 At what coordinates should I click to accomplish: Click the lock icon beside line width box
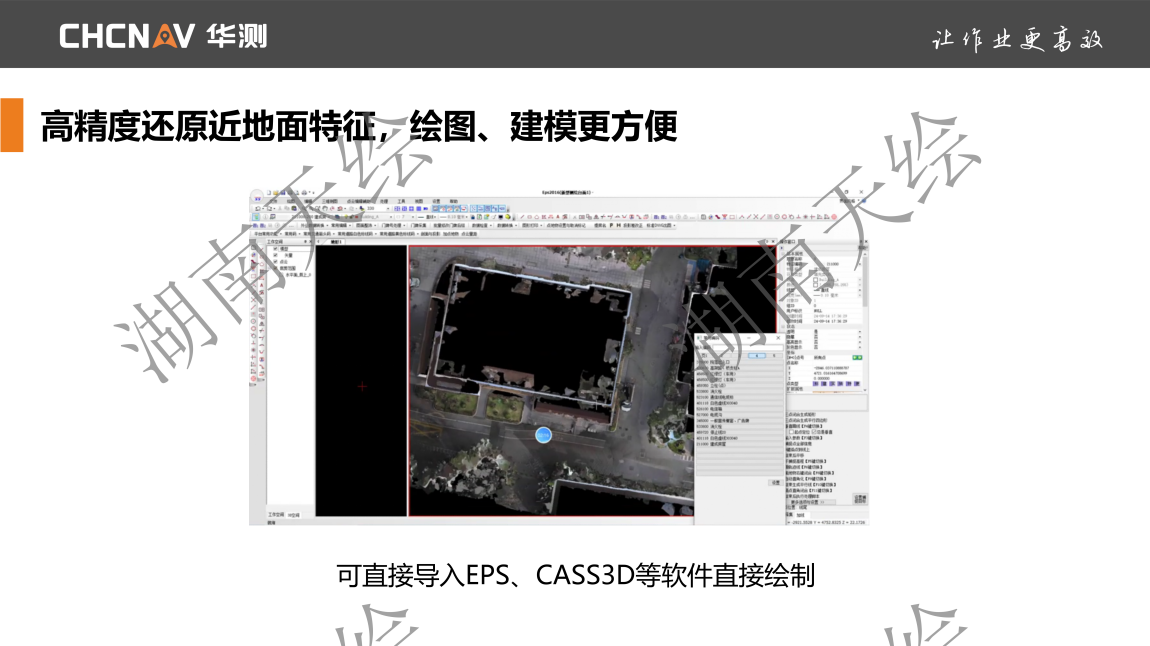coord(472,216)
